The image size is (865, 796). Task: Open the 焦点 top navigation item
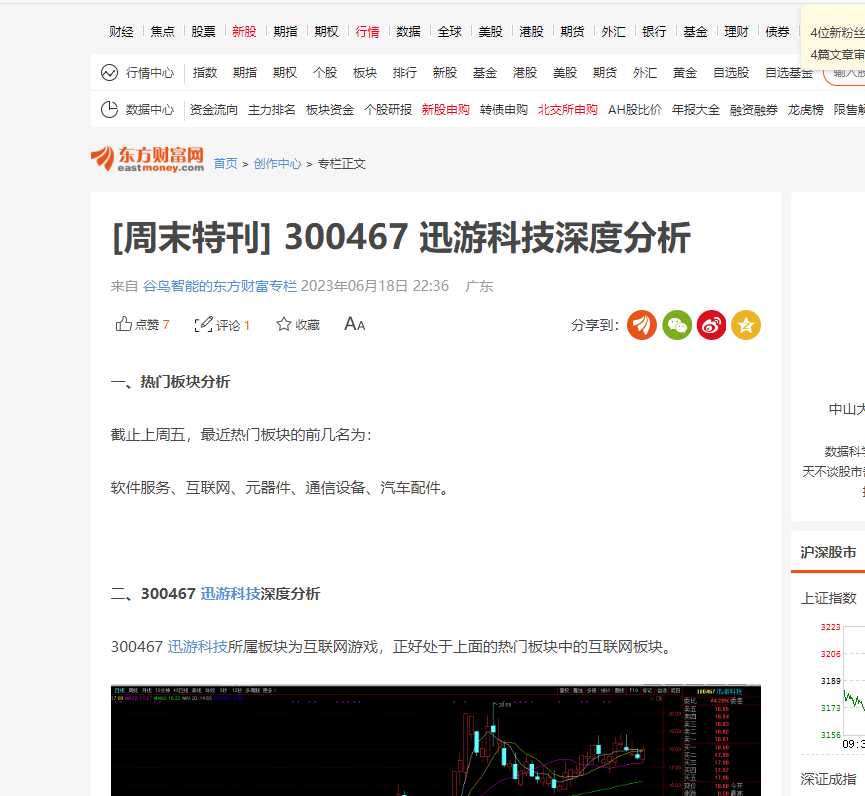tap(162, 31)
